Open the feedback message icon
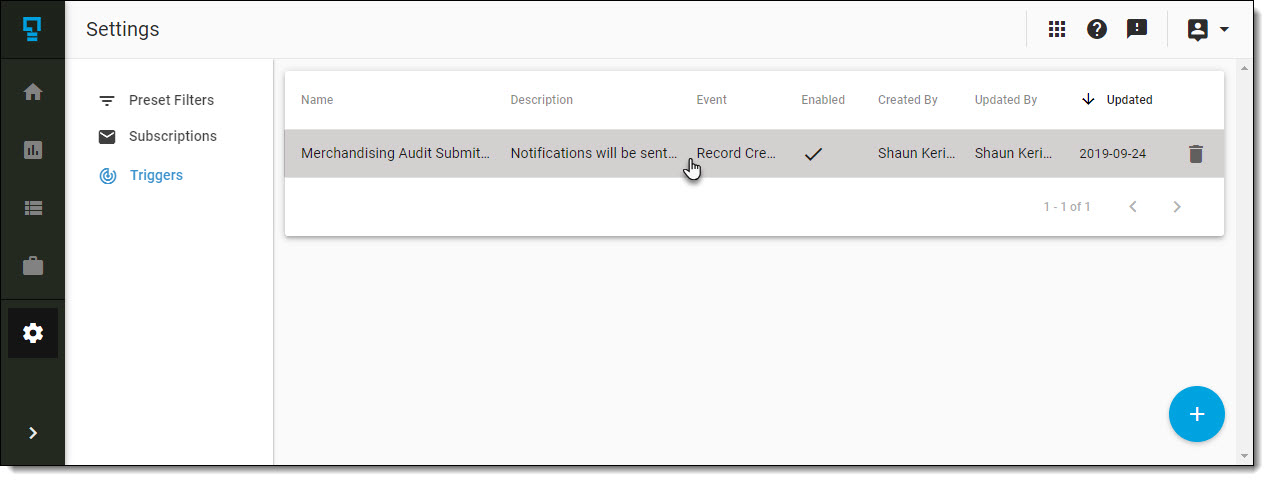Image resolution: width=1269 pixels, height=481 pixels. (1137, 29)
